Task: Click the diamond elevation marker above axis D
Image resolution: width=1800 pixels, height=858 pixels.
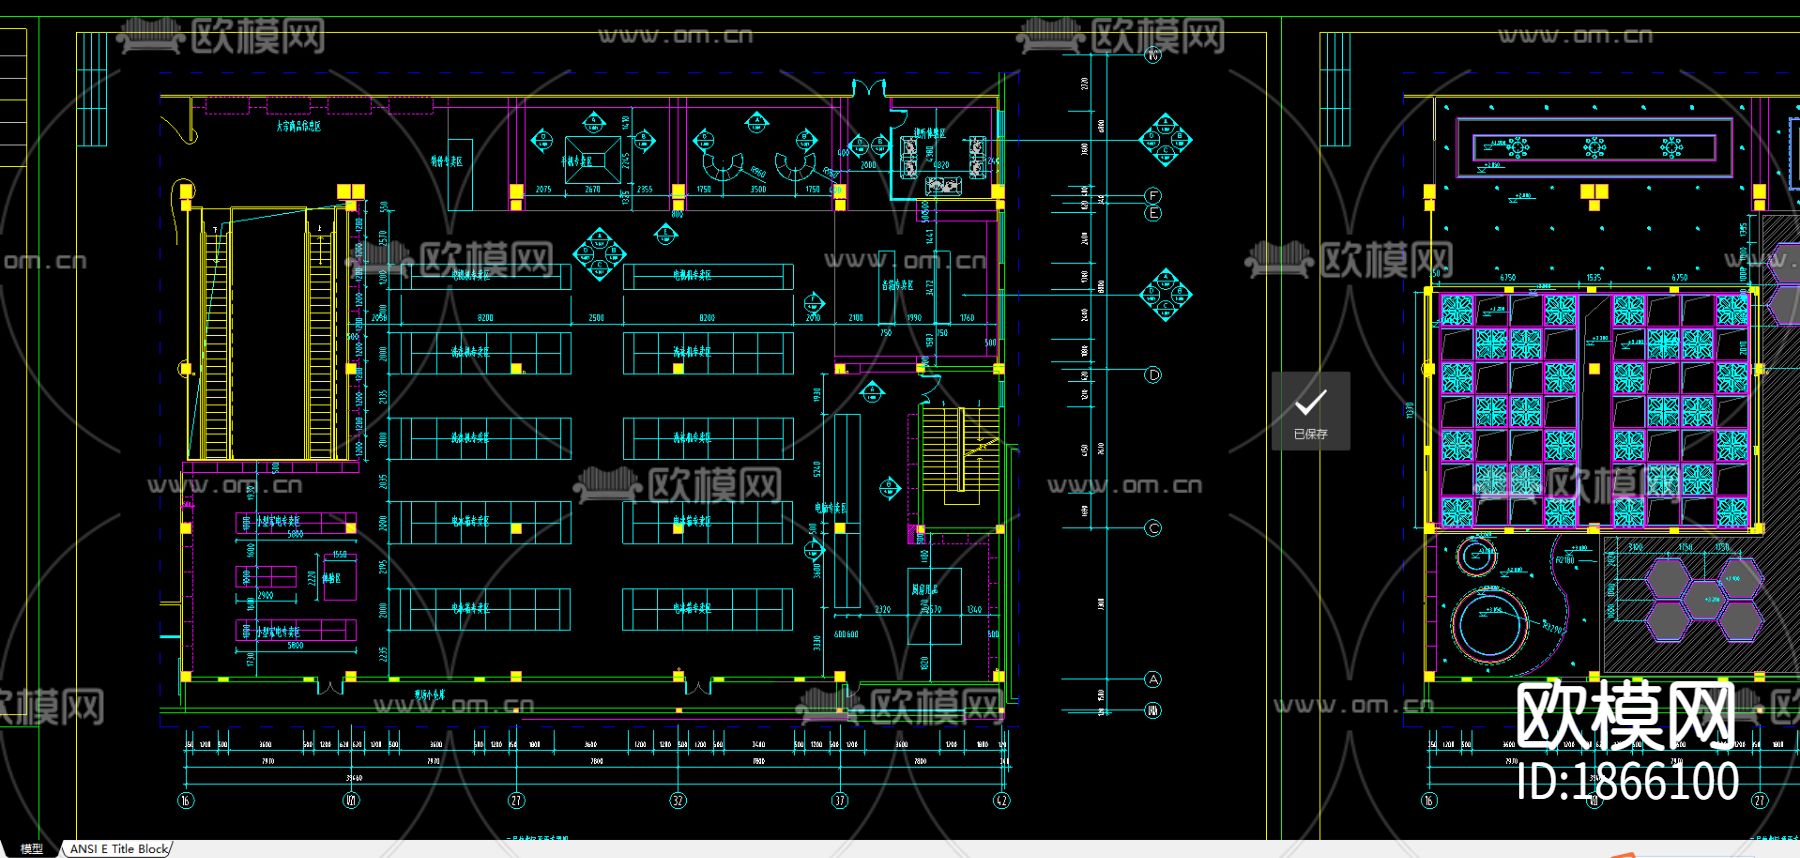Action: point(1165,295)
